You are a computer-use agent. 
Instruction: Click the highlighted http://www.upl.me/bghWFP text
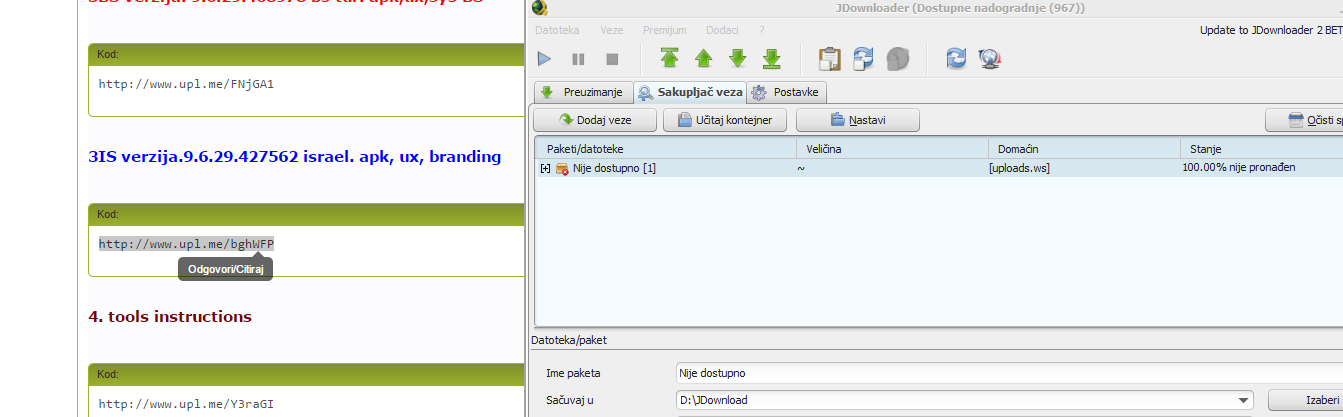point(186,244)
